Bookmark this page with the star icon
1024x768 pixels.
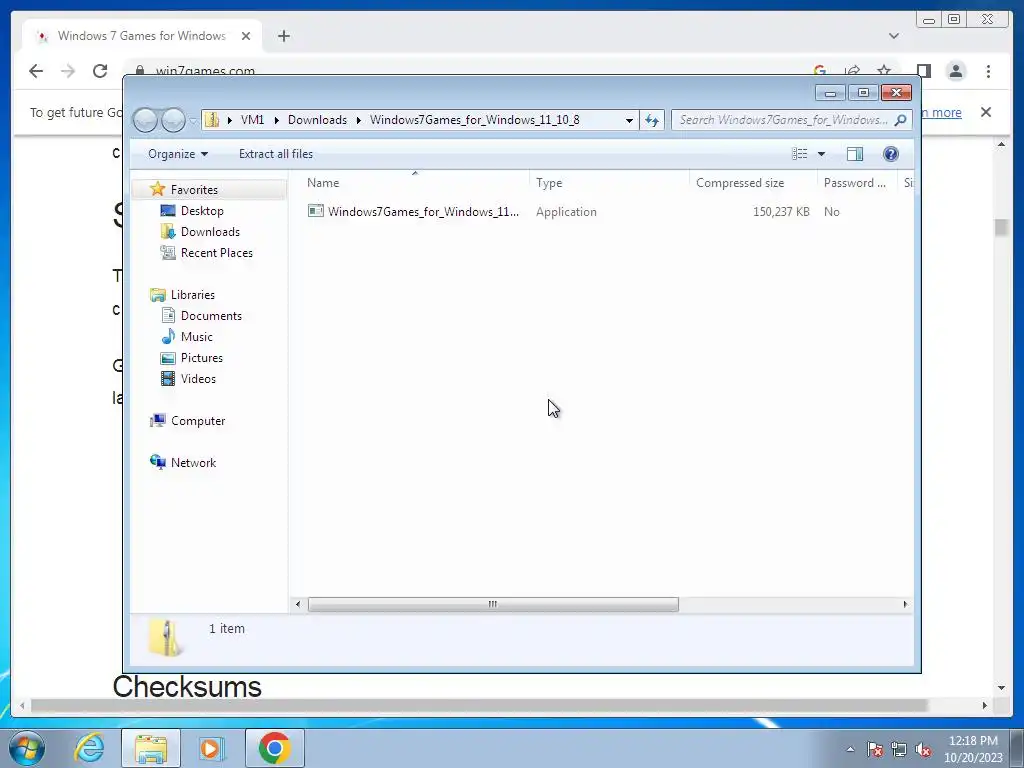tap(884, 71)
